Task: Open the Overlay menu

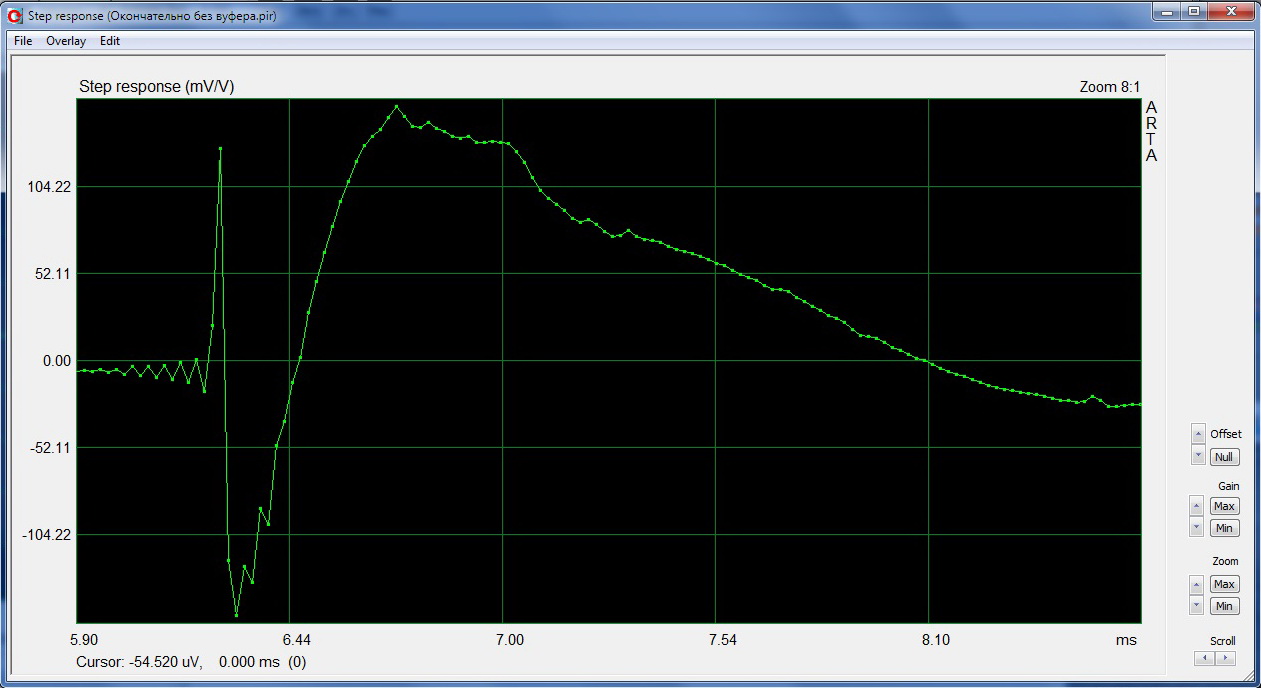Action: click(x=66, y=41)
